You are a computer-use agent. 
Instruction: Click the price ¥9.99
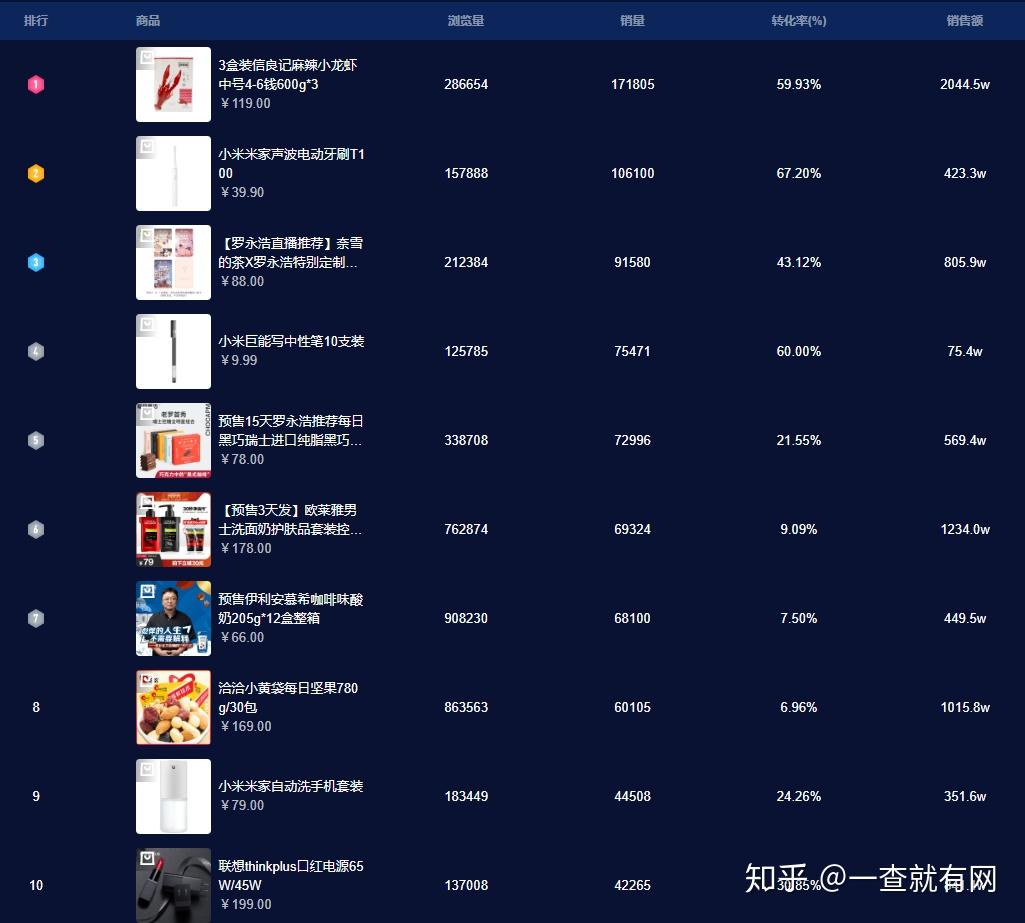(x=239, y=360)
